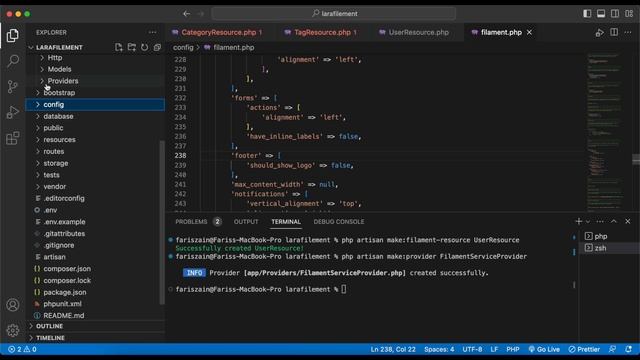The width and height of the screenshot is (640, 360).
Task: Open the Explorer view in activity bar
Action: point(13,36)
